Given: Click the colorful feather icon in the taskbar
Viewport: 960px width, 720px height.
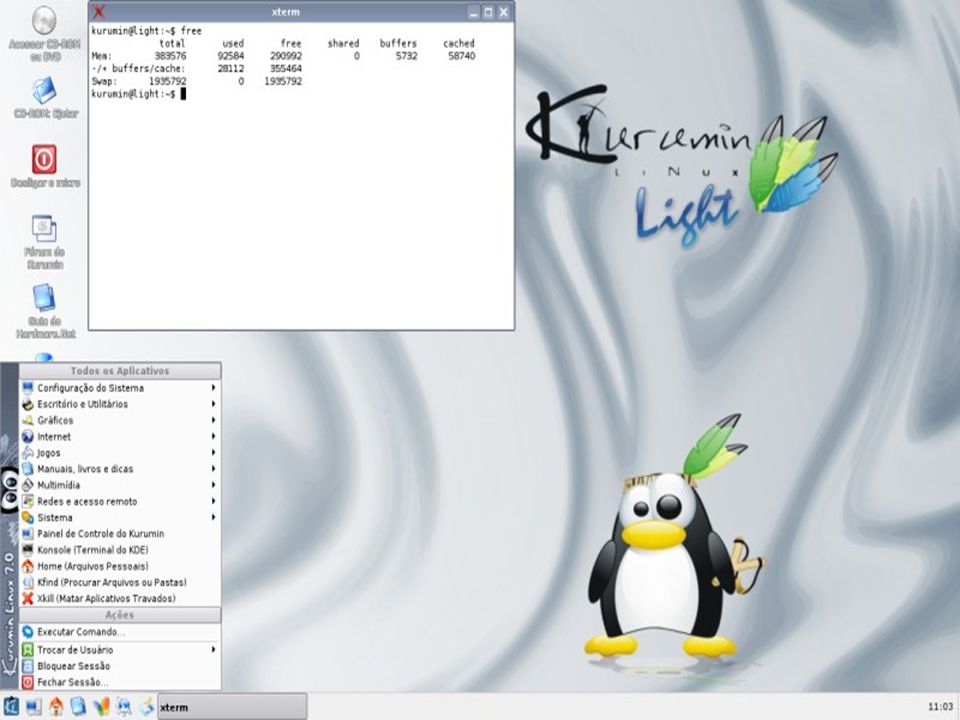Looking at the screenshot, I should pos(101,707).
